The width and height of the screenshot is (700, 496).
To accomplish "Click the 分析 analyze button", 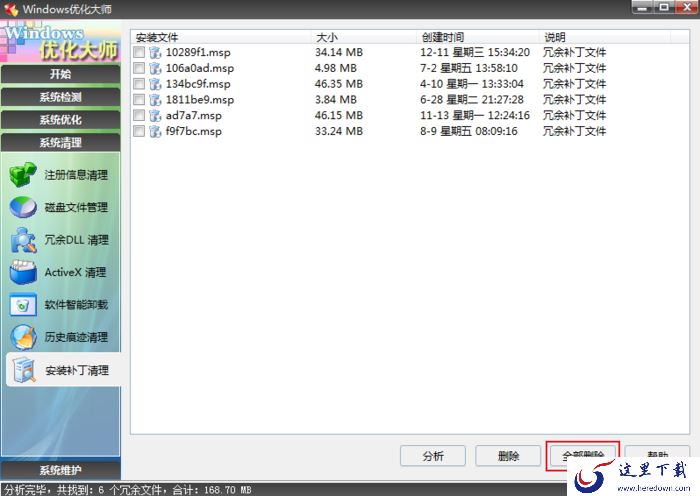I will (x=433, y=456).
